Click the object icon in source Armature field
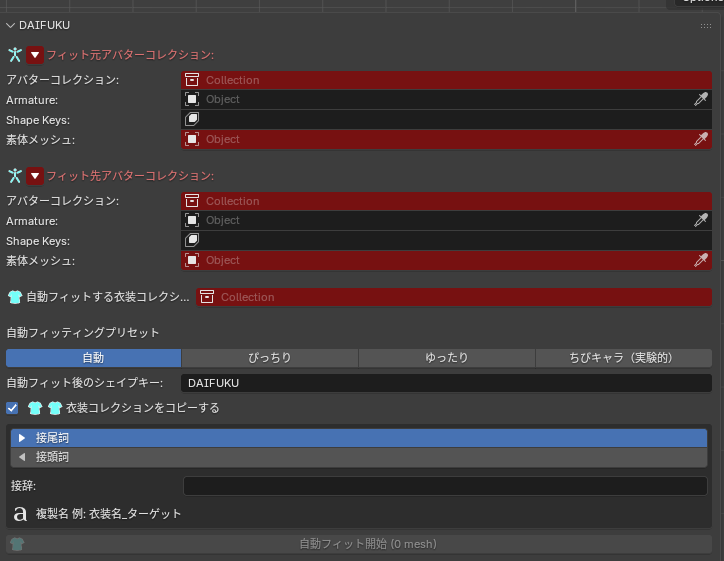 point(192,99)
